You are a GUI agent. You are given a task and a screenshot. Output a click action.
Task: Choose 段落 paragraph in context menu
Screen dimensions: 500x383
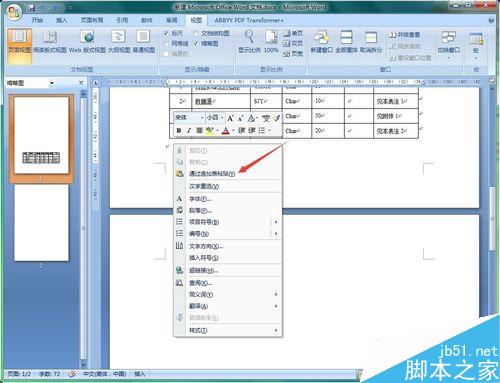pyautogui.click(x=228, y=211)
